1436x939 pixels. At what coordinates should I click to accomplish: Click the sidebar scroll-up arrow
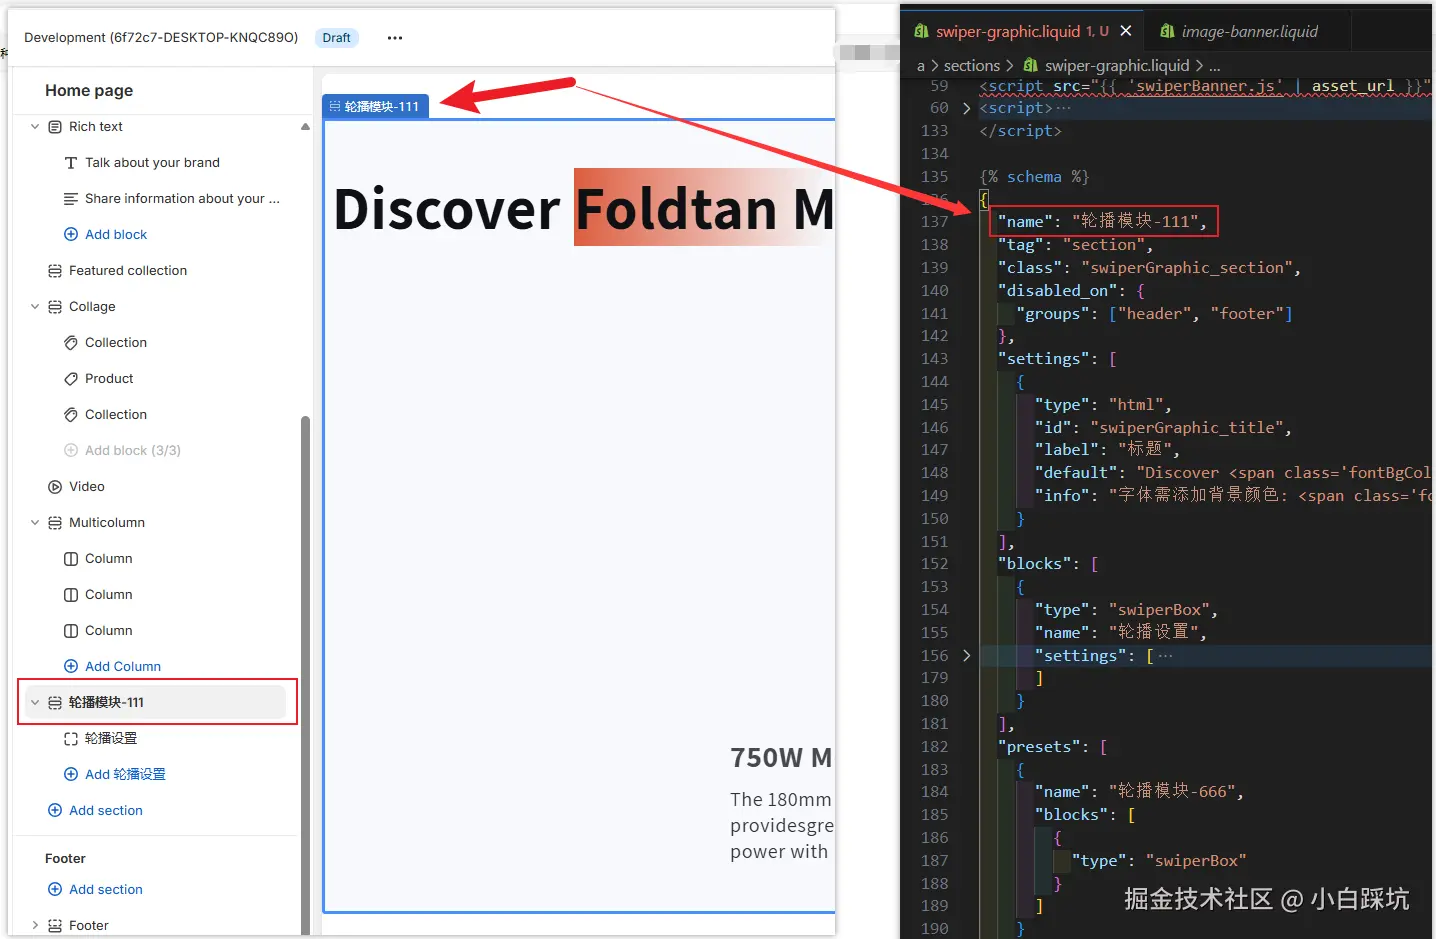click(305, 127)
